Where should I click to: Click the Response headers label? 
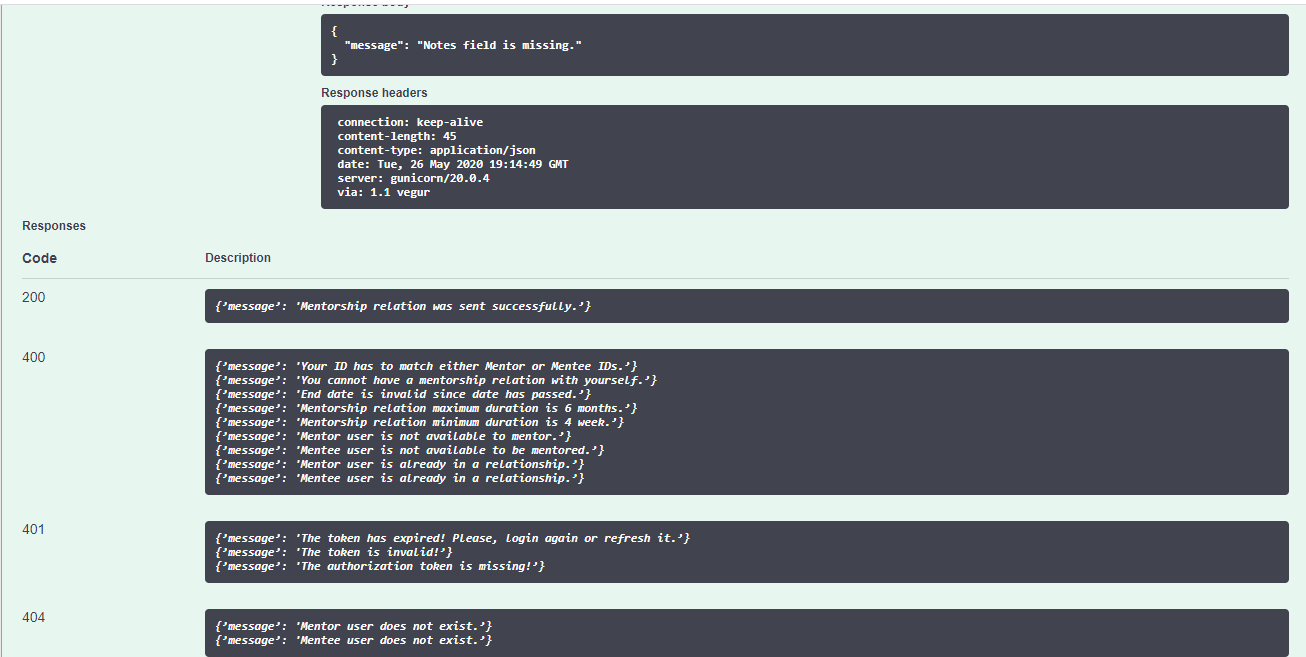coord(374,93)
